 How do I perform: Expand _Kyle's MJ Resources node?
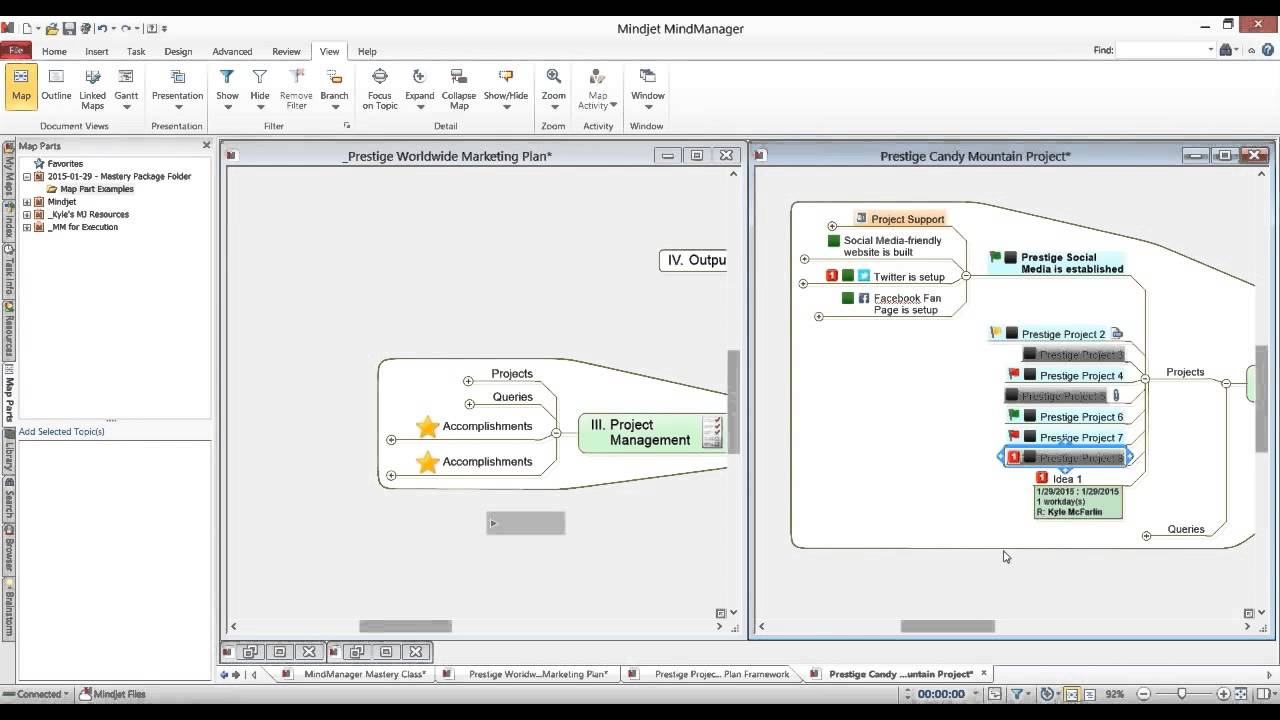click(27, 214)
